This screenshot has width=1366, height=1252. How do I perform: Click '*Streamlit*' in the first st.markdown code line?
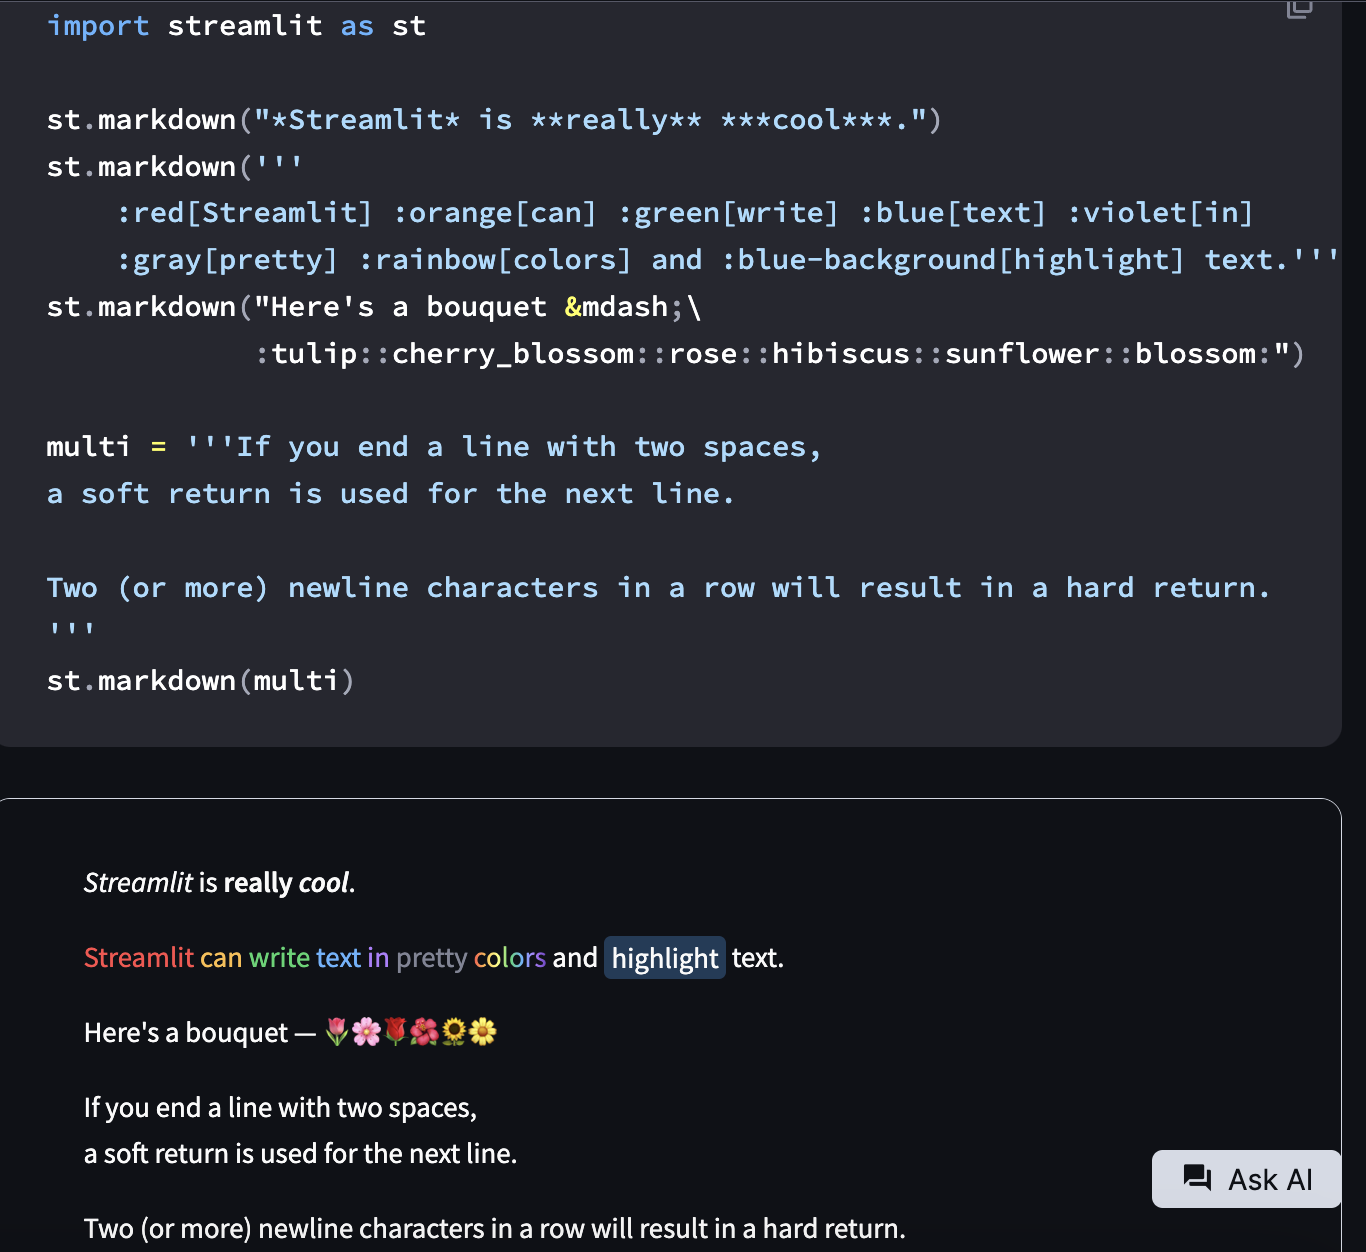366,120
